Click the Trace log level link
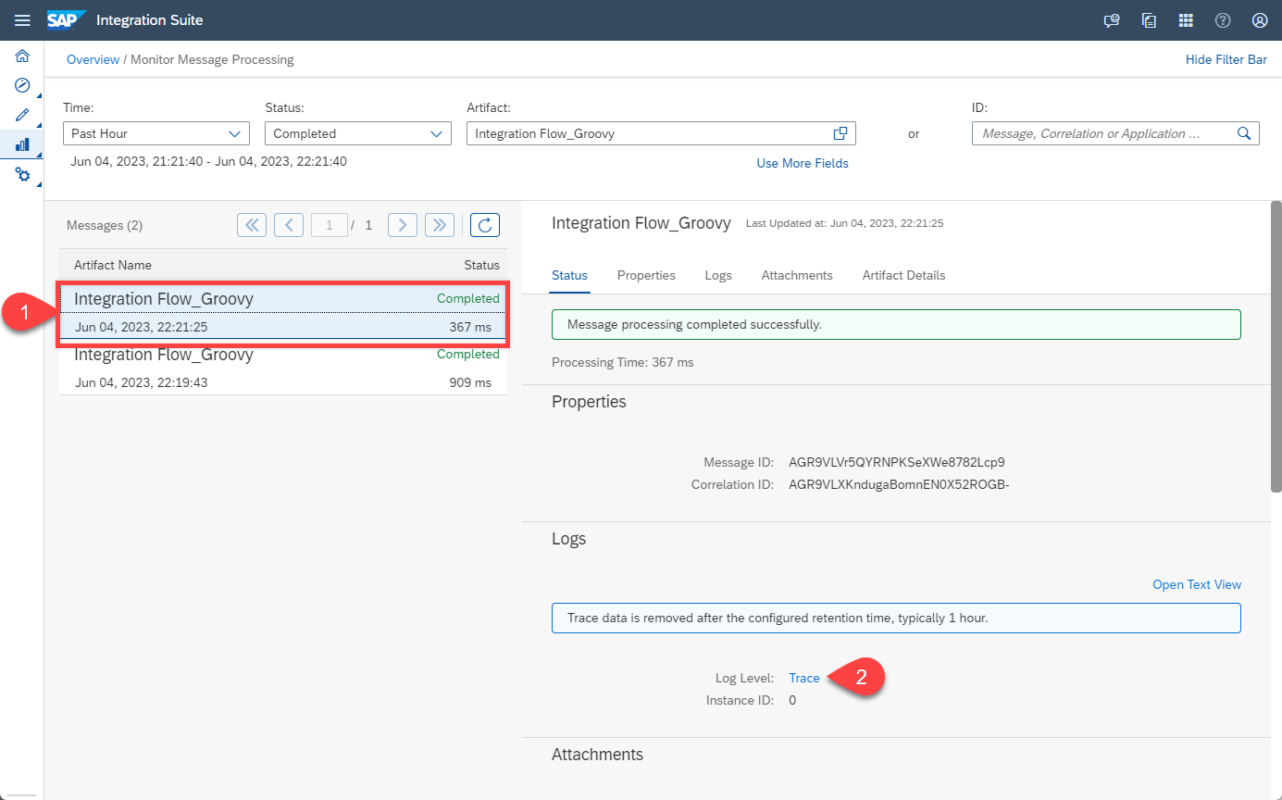This screenshot has height=800, width=1282. tap(804, 678)
